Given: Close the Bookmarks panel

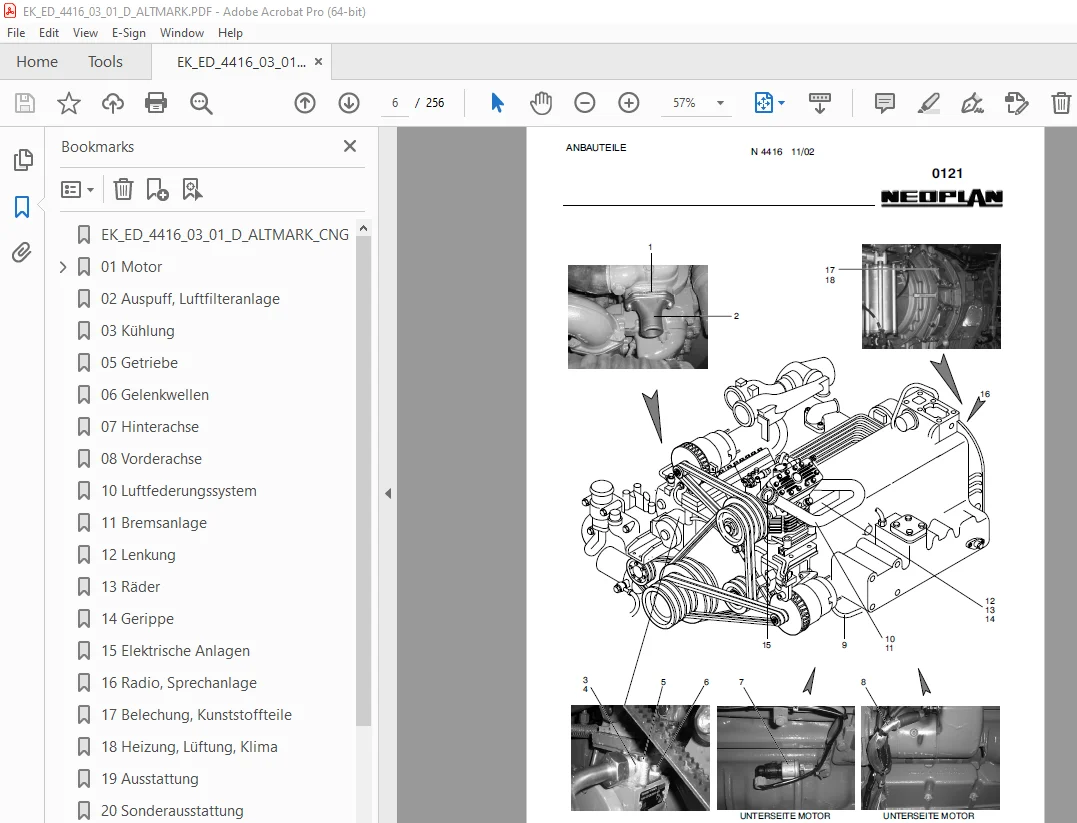Looking at the screenshot, I should (350, 146).
